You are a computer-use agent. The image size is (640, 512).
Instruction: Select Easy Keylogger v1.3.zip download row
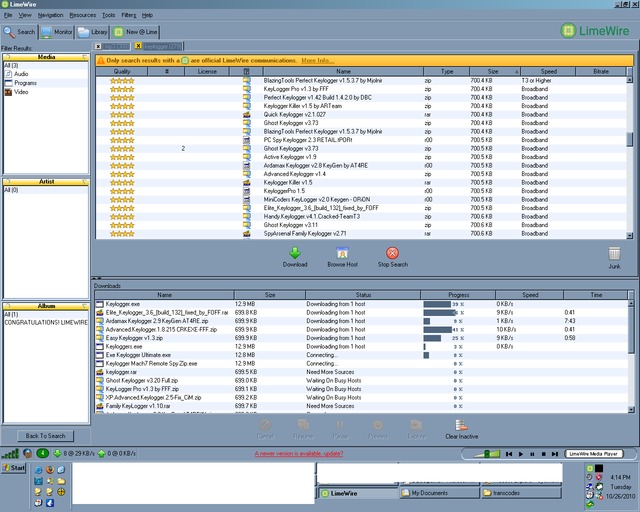pos(361,338)
